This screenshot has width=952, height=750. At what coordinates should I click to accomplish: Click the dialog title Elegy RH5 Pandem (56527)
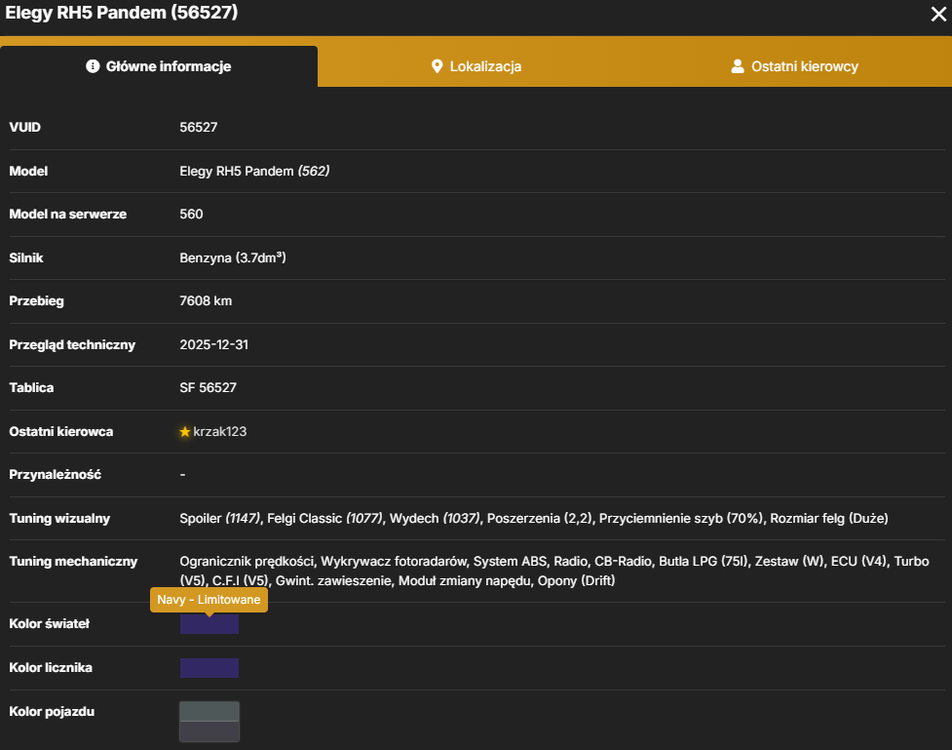tap(122, 12)
